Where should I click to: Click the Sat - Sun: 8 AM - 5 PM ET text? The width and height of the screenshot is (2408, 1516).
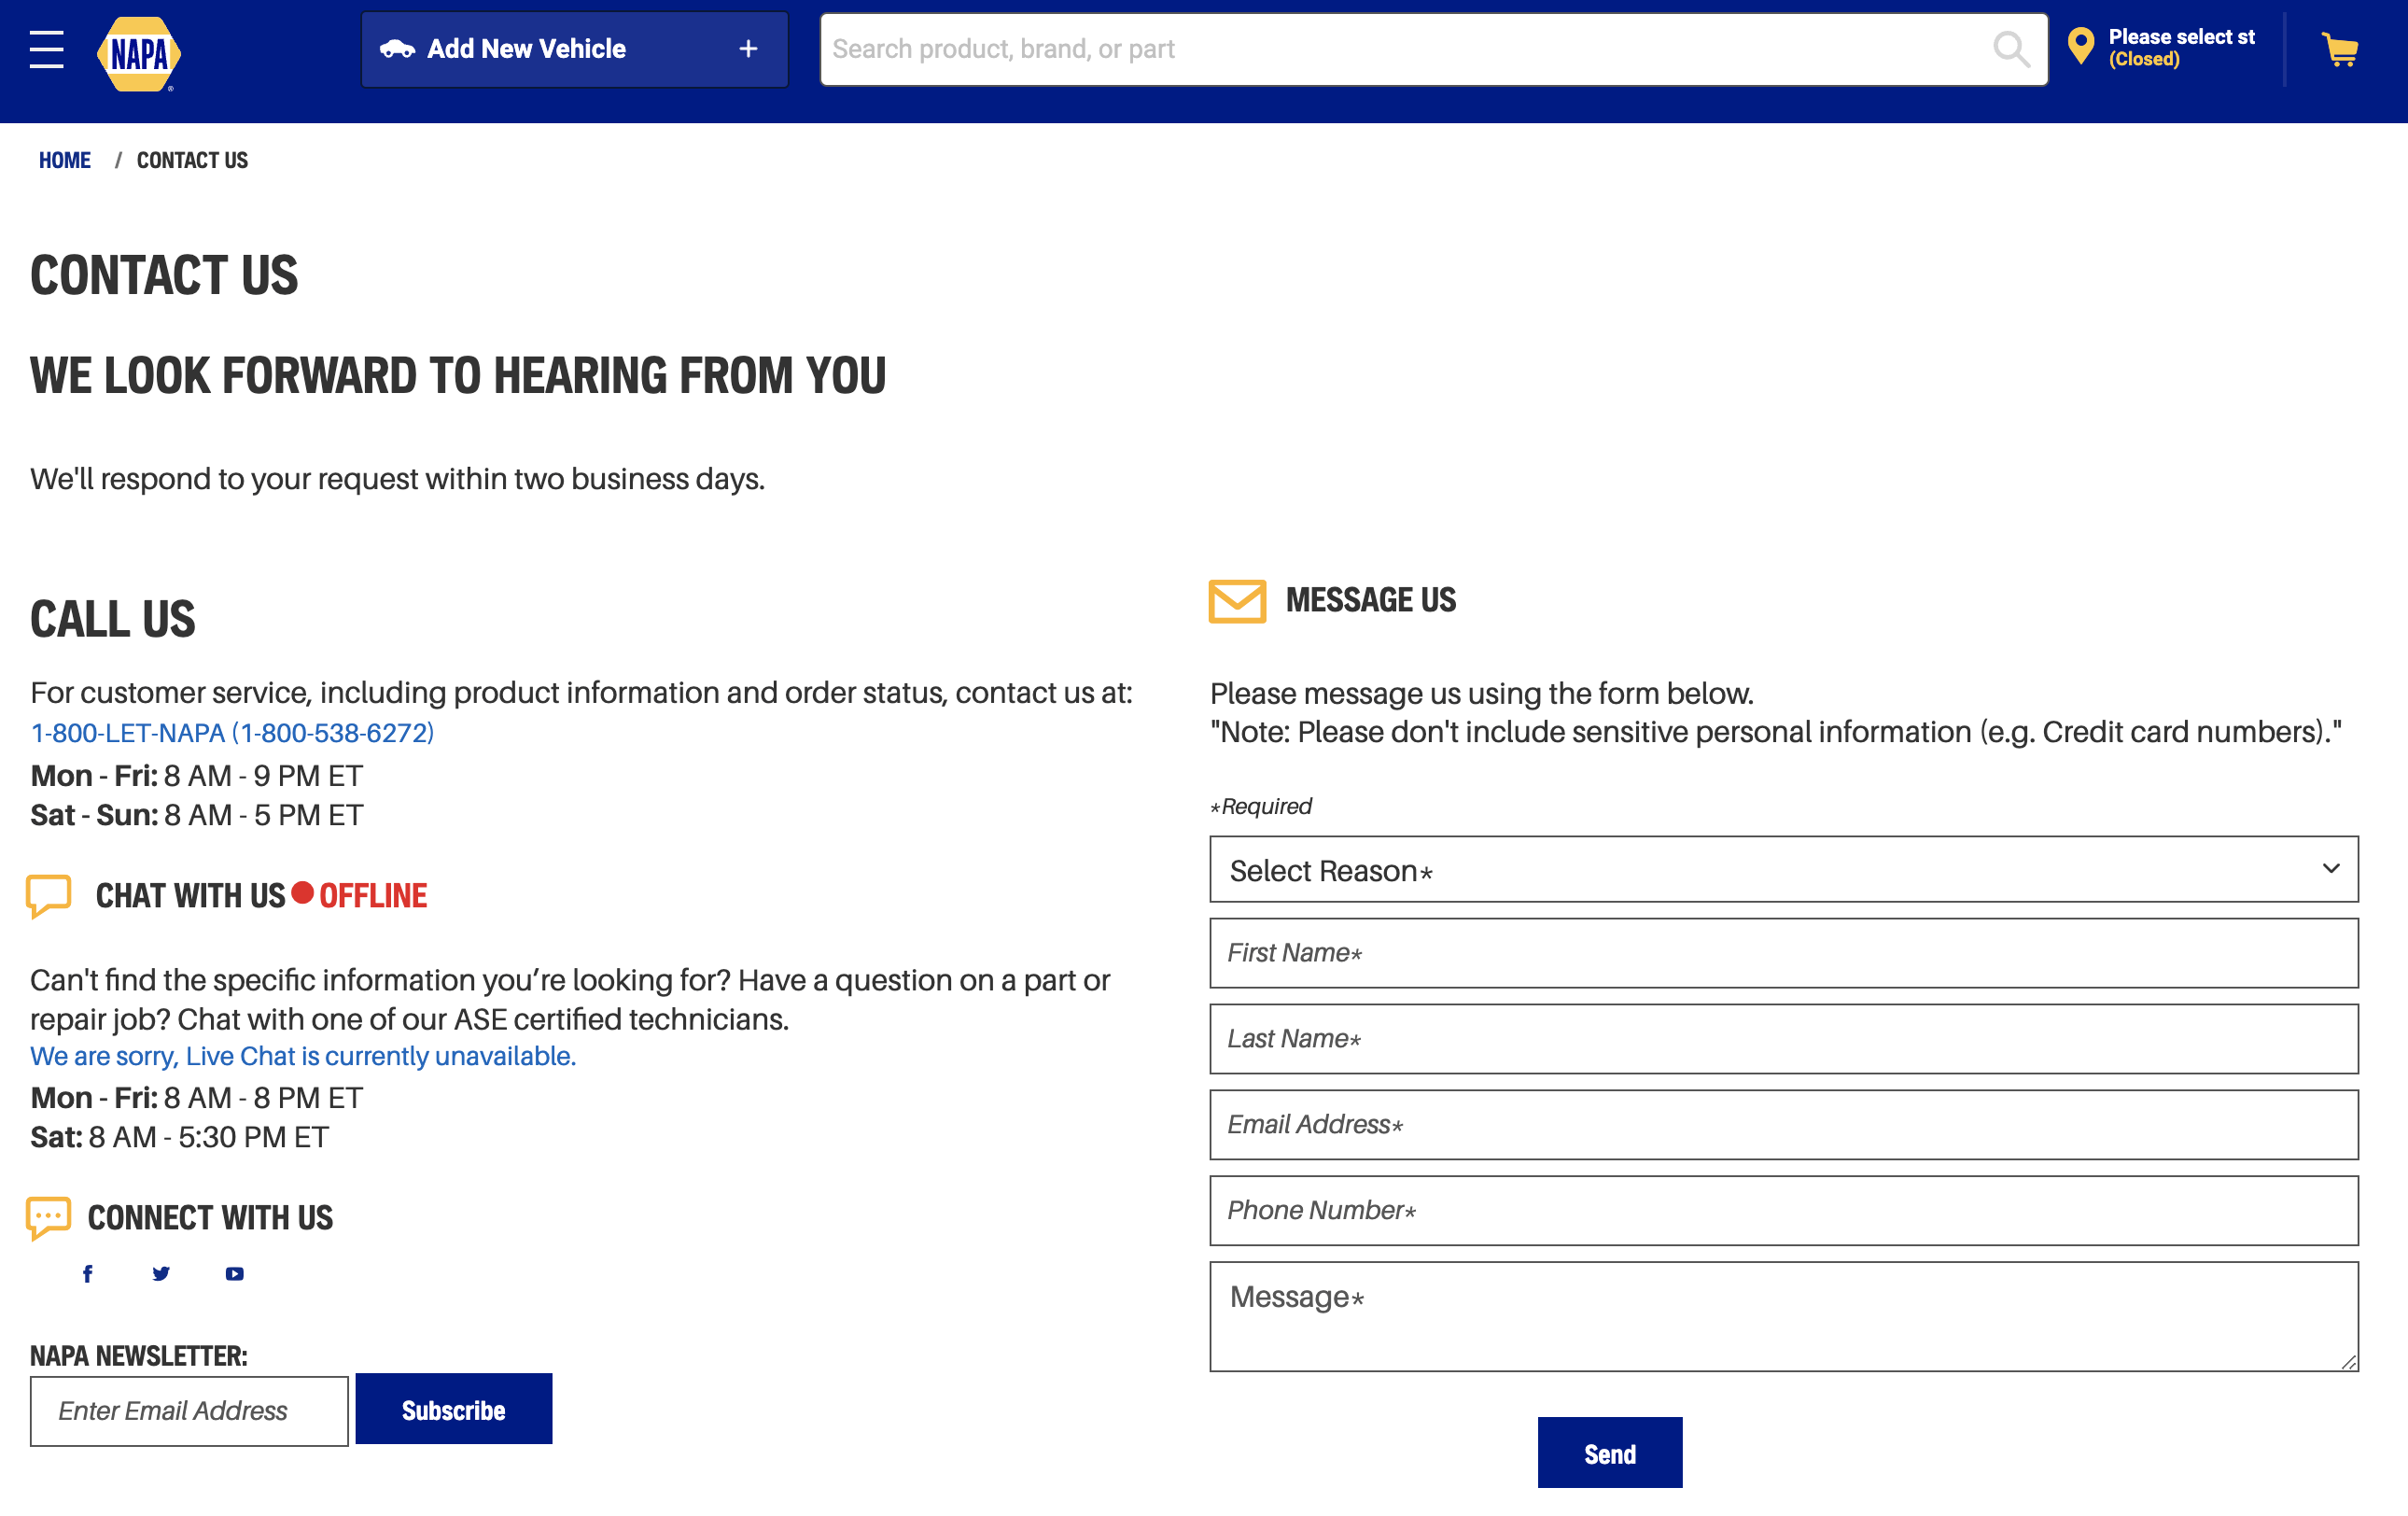click(196, 815)
